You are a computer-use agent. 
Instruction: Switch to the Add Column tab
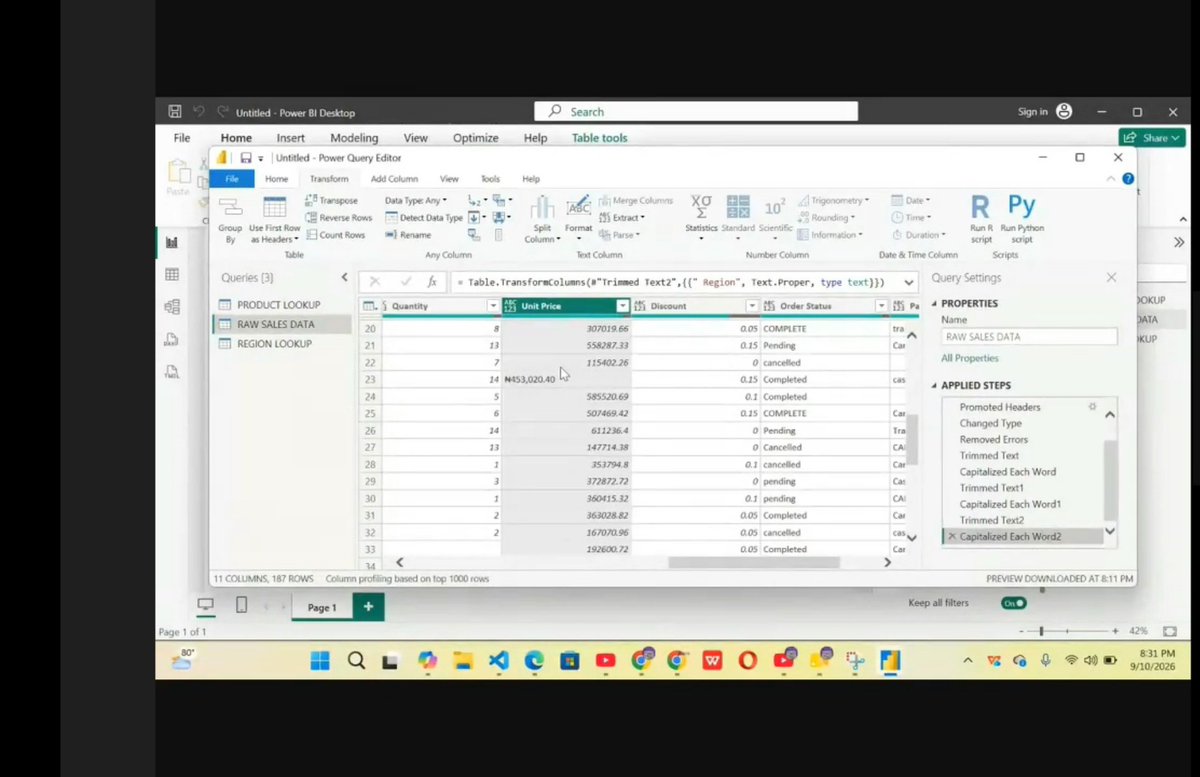[x=394, y=179]
